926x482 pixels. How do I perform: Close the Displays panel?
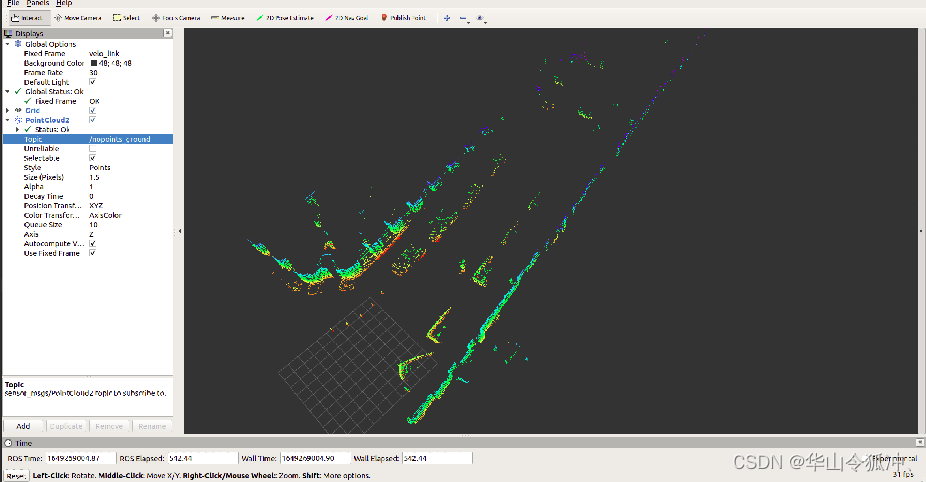[168, 33]
